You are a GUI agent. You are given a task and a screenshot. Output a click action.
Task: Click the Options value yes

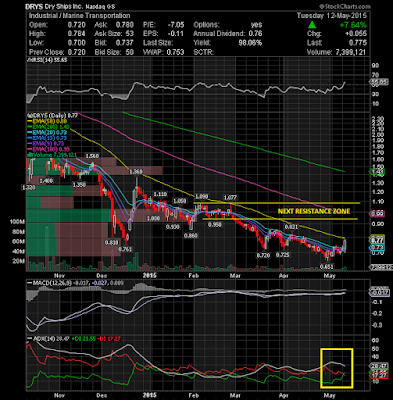click(256, 25)
